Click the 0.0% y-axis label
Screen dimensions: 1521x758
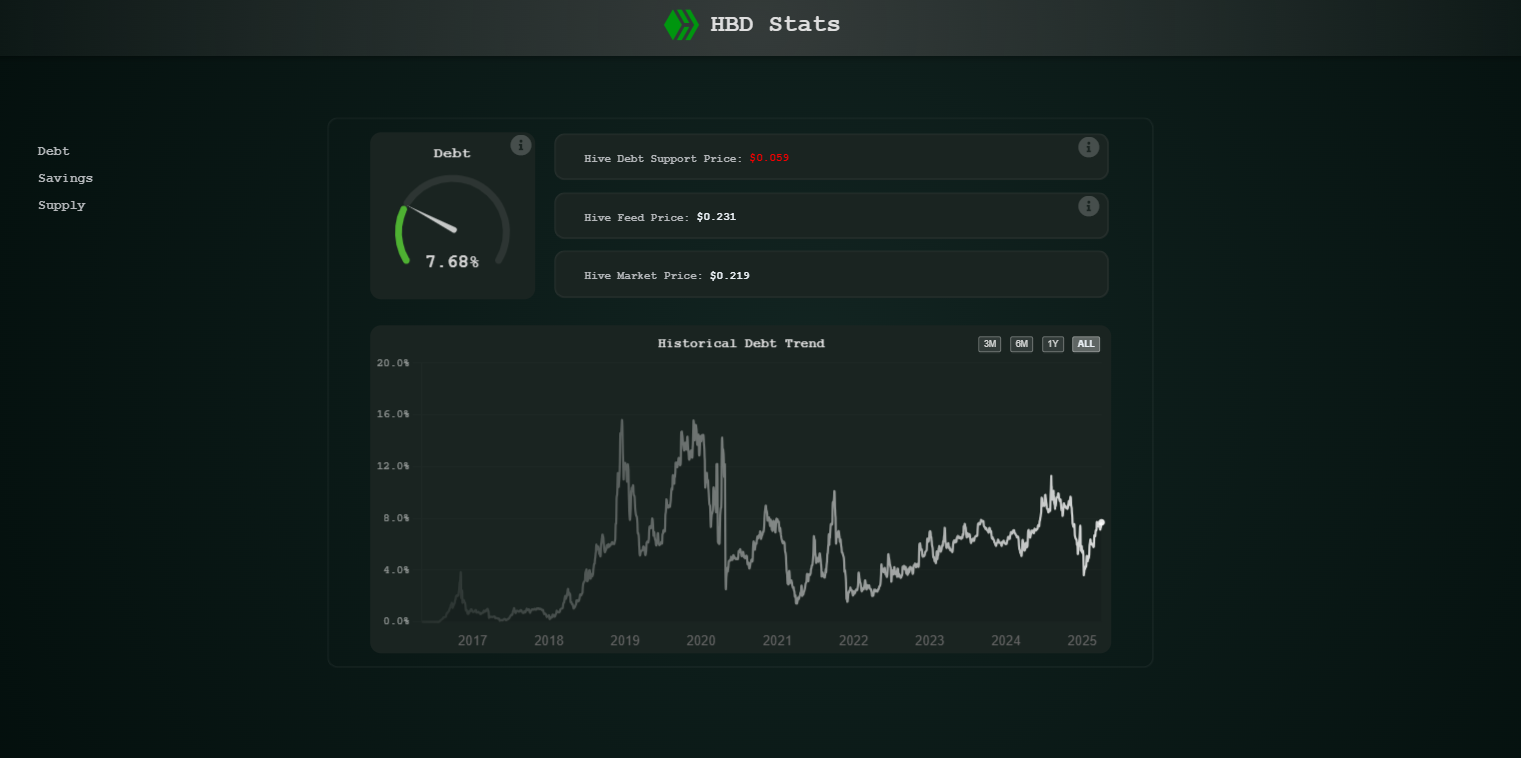point(396,621)
